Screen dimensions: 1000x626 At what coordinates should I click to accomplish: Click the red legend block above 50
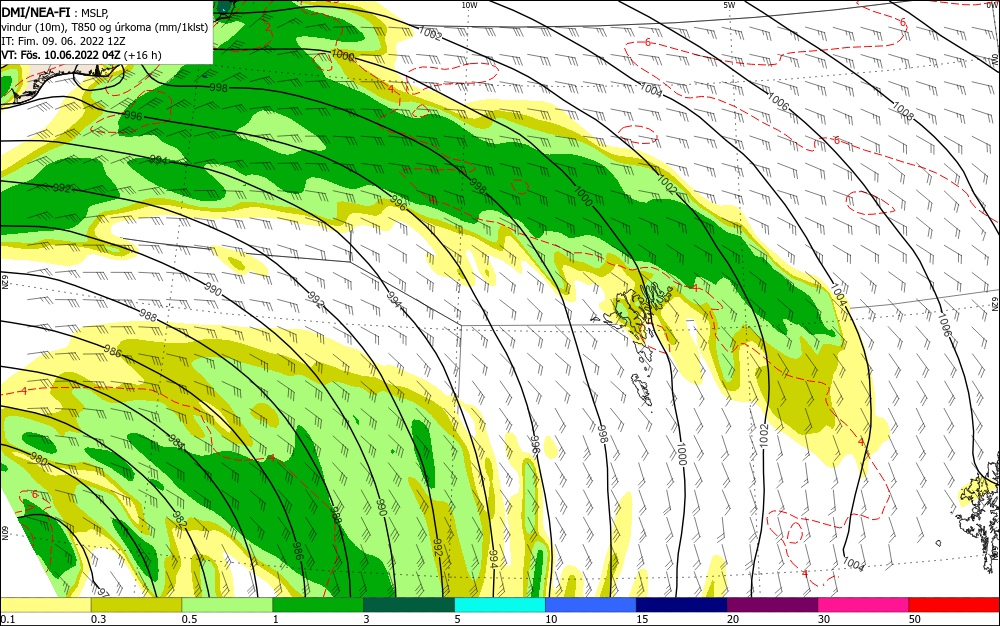pyautogui.click(x=954, y=605)
